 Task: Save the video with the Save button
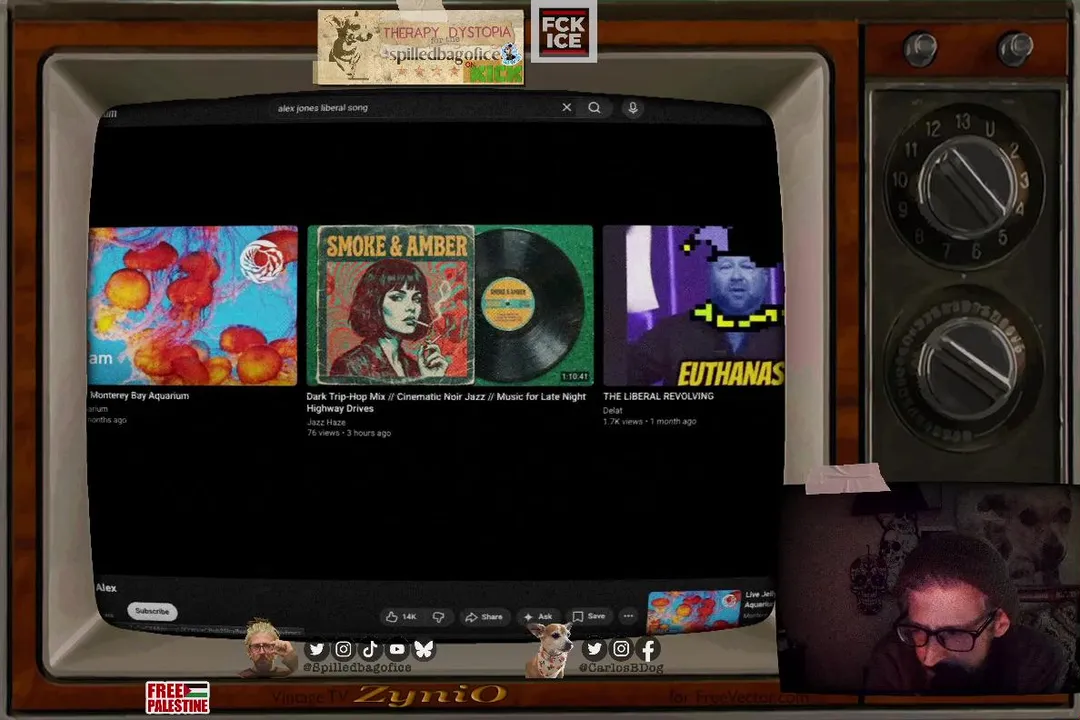pos(589,616)
